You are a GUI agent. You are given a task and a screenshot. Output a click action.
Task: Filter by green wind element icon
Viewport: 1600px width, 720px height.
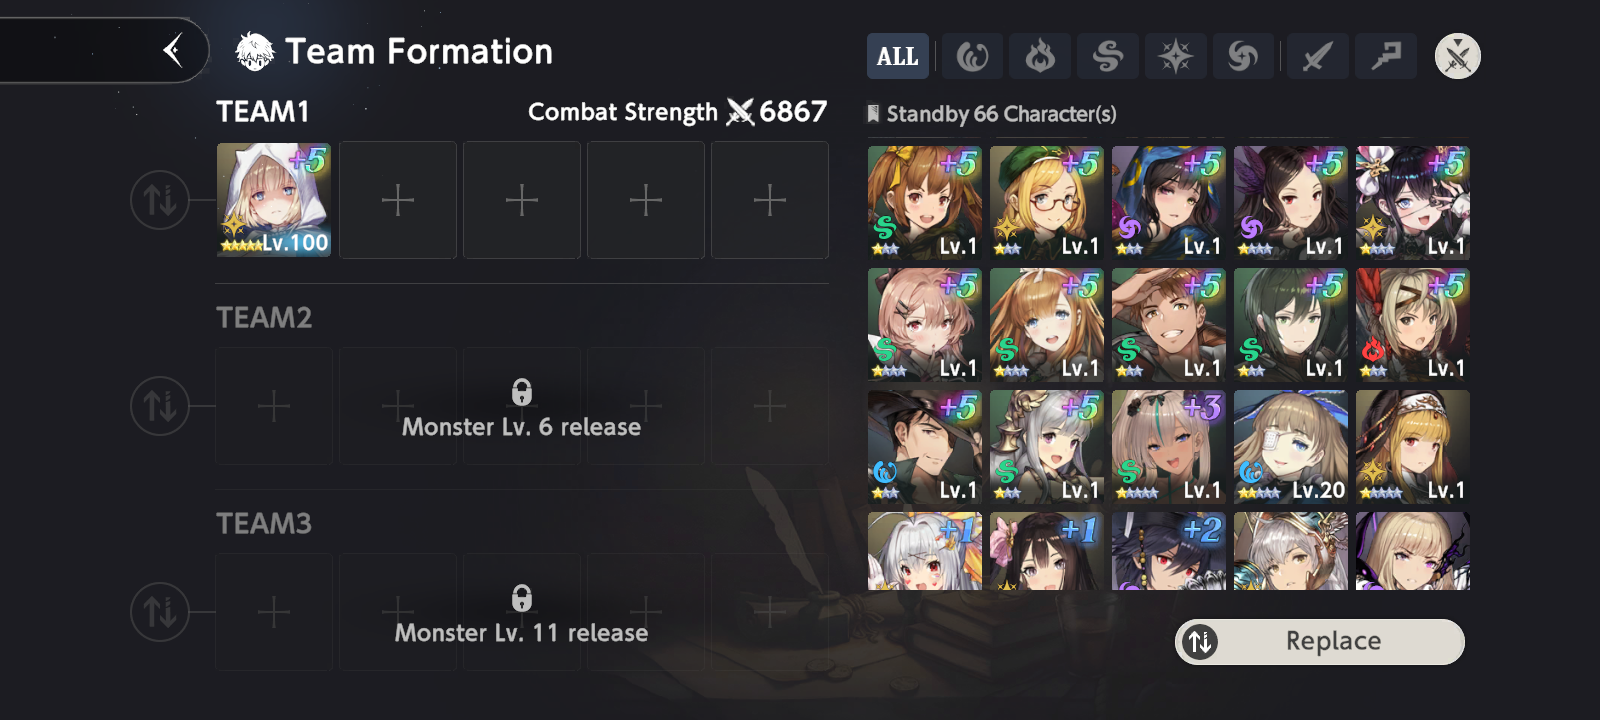(1108, 56)
